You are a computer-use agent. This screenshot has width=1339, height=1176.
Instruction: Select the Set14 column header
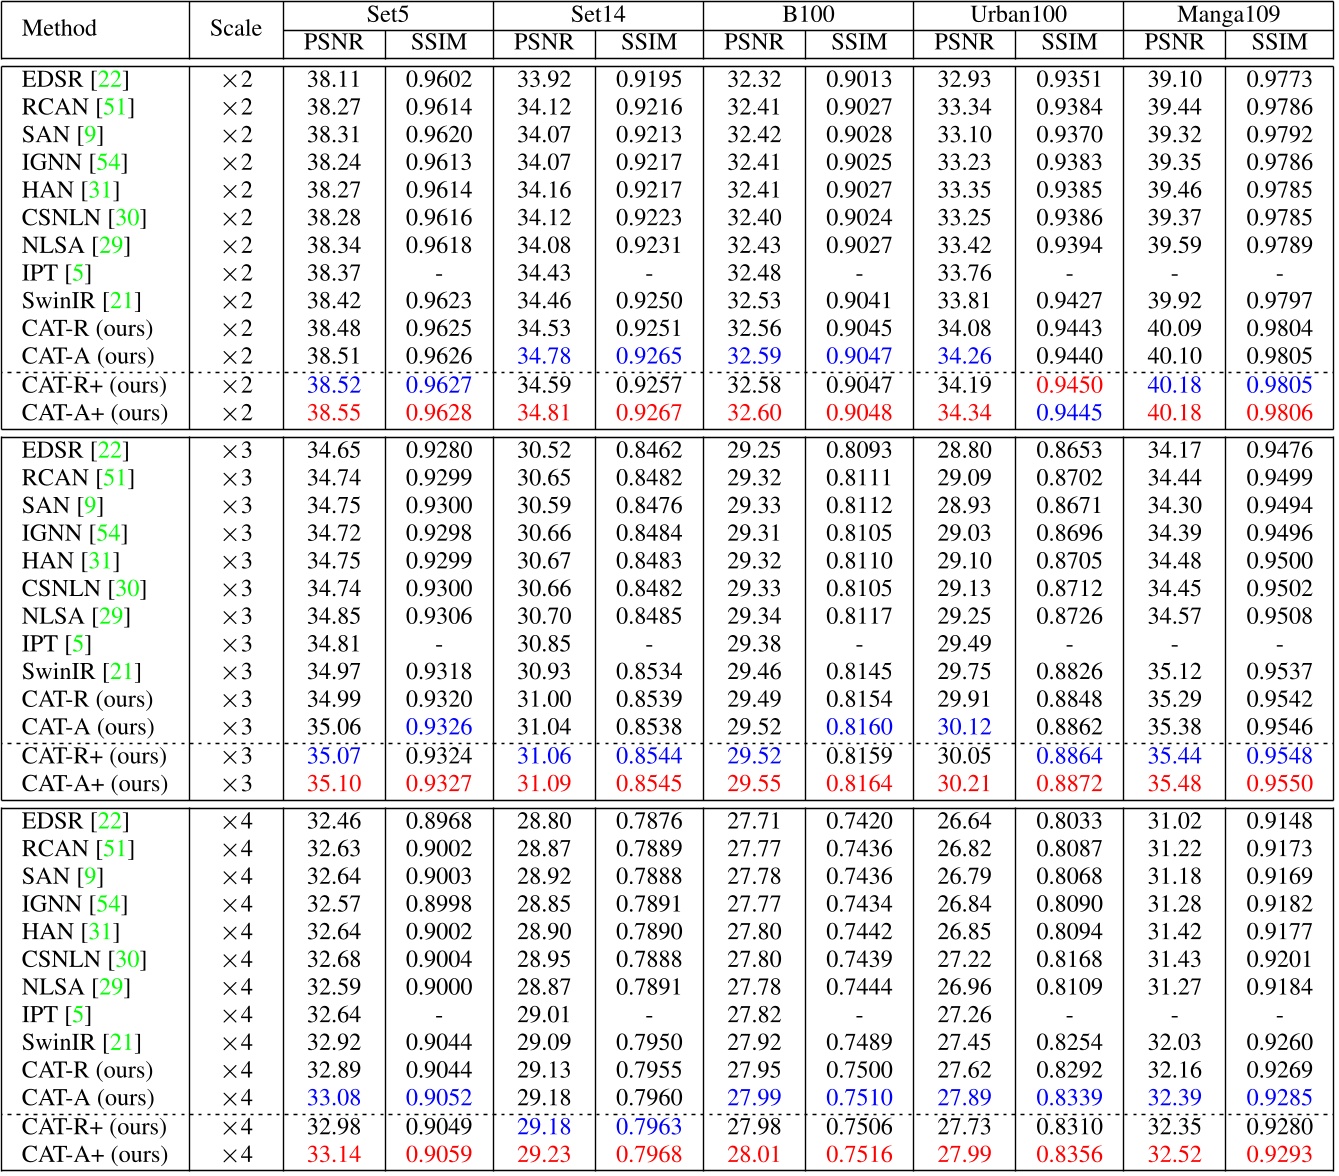599,14
